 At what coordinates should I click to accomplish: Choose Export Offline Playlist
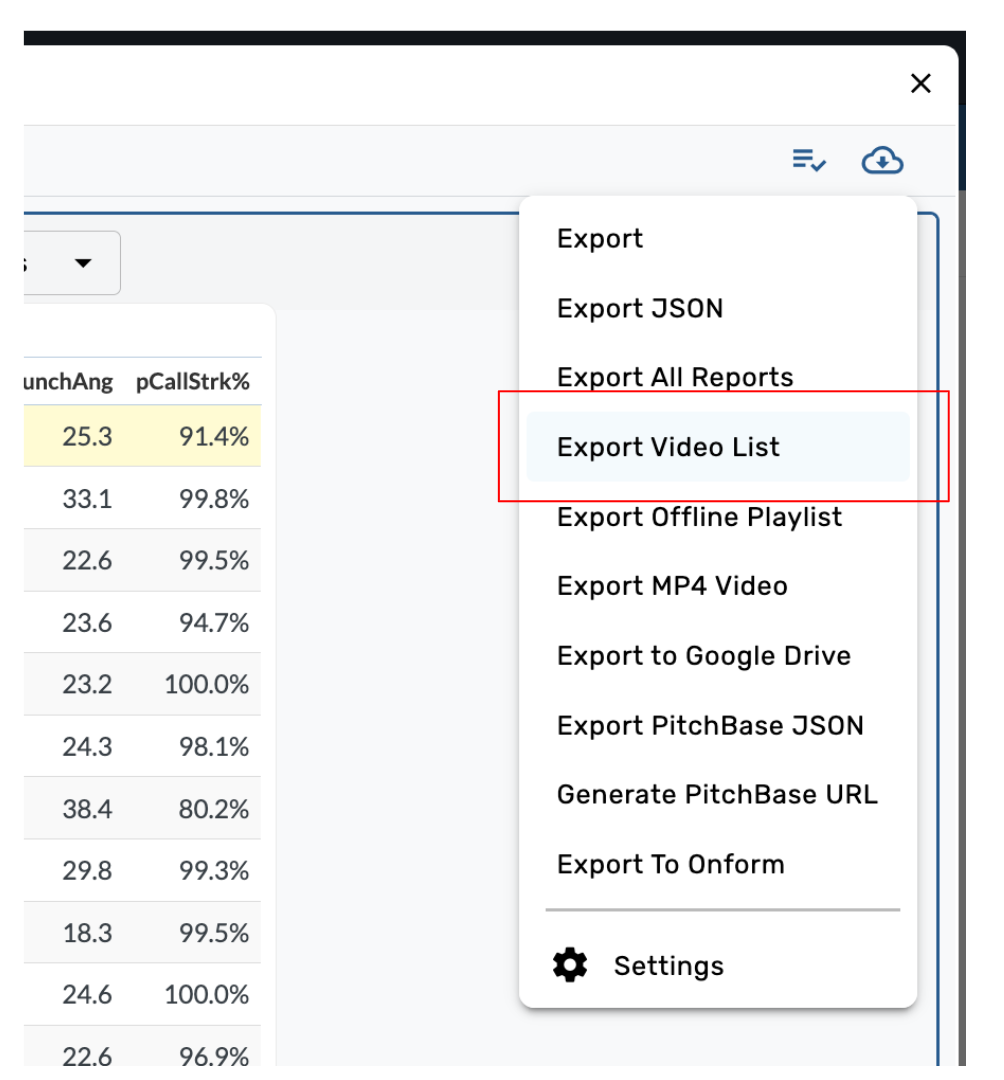(x=699, y=517)
